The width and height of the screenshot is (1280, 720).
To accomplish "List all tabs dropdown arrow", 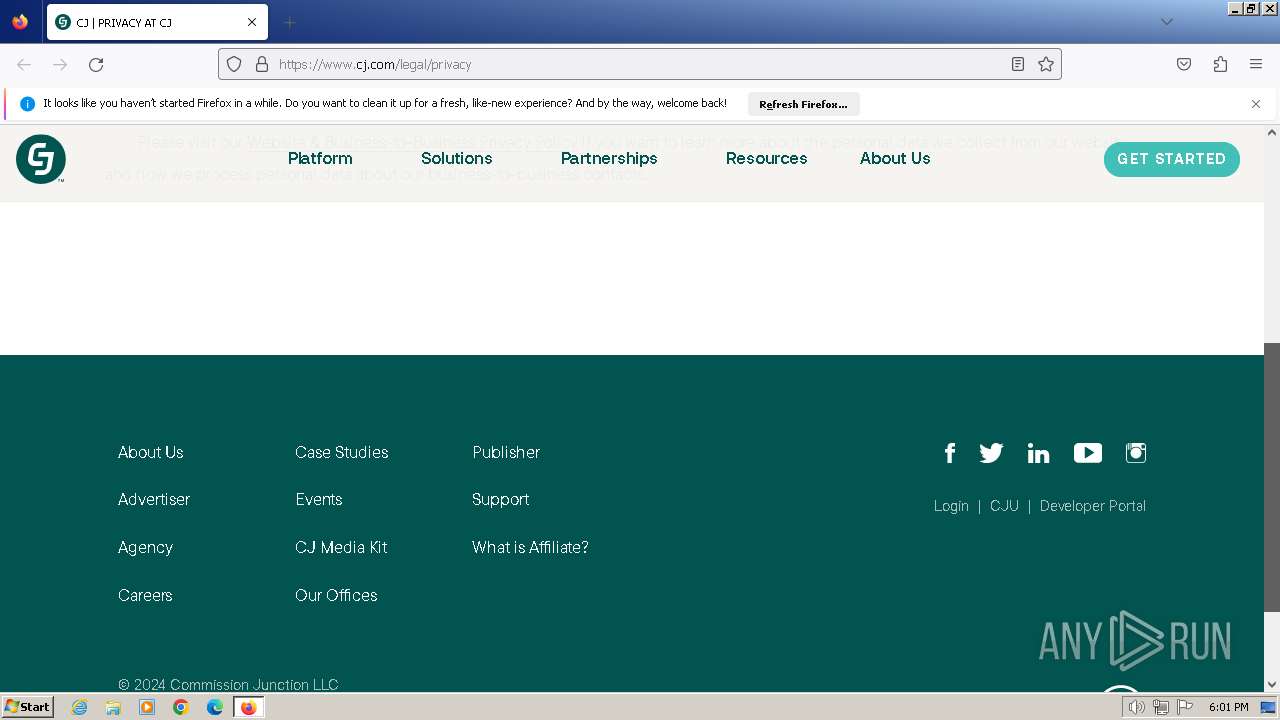I will (x=1166, y=22).
